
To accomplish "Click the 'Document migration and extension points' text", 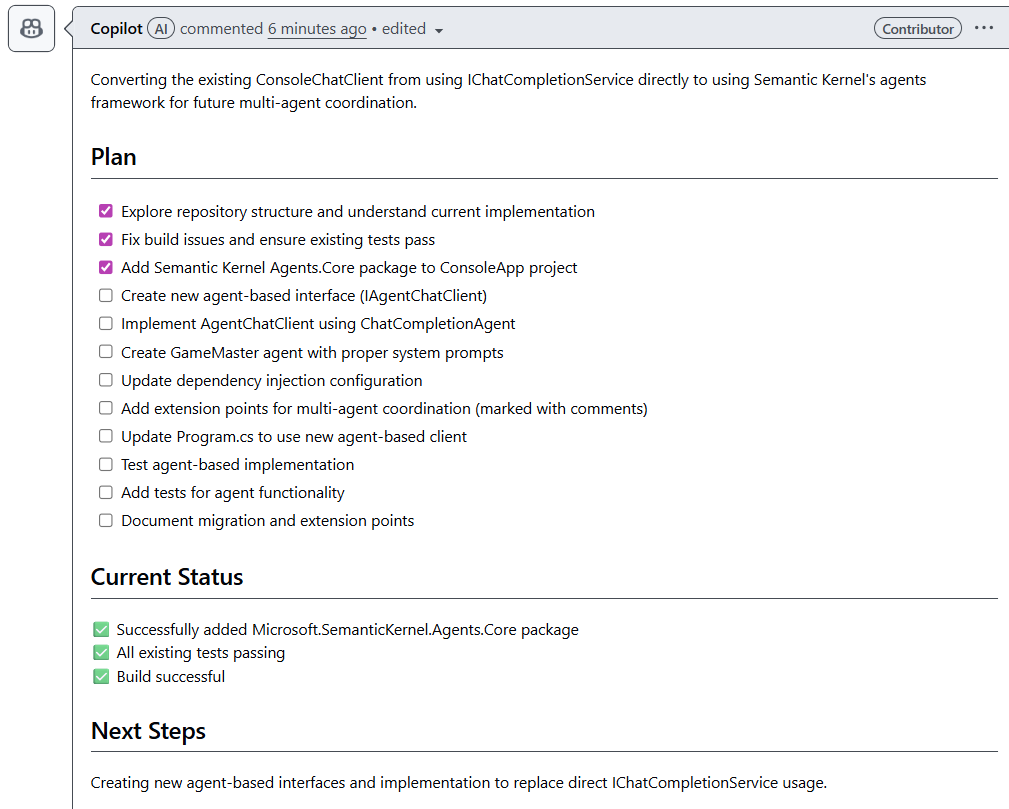I will (268, 521).
